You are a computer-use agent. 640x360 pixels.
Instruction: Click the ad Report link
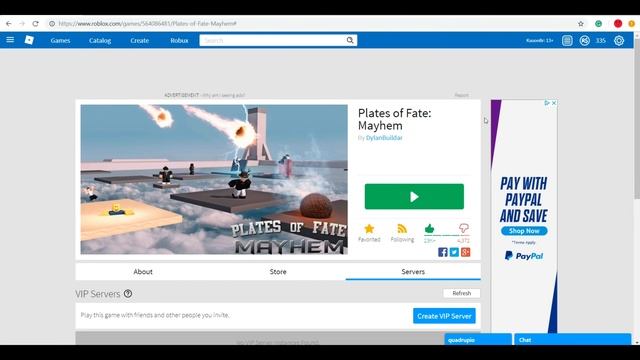click(462, 95)
